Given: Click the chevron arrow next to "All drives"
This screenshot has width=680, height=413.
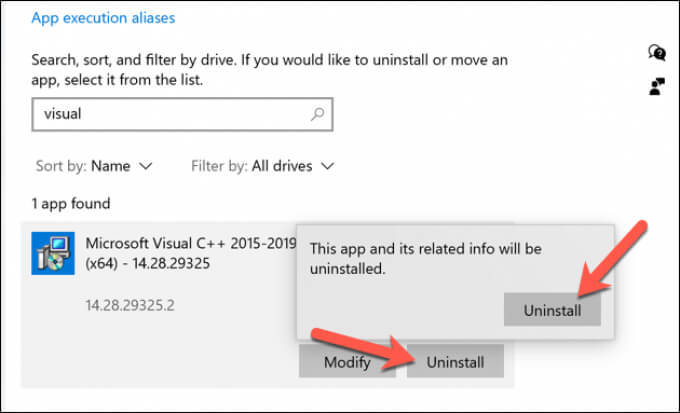Looking at the screenshot, I should click(x=326, y=165).
